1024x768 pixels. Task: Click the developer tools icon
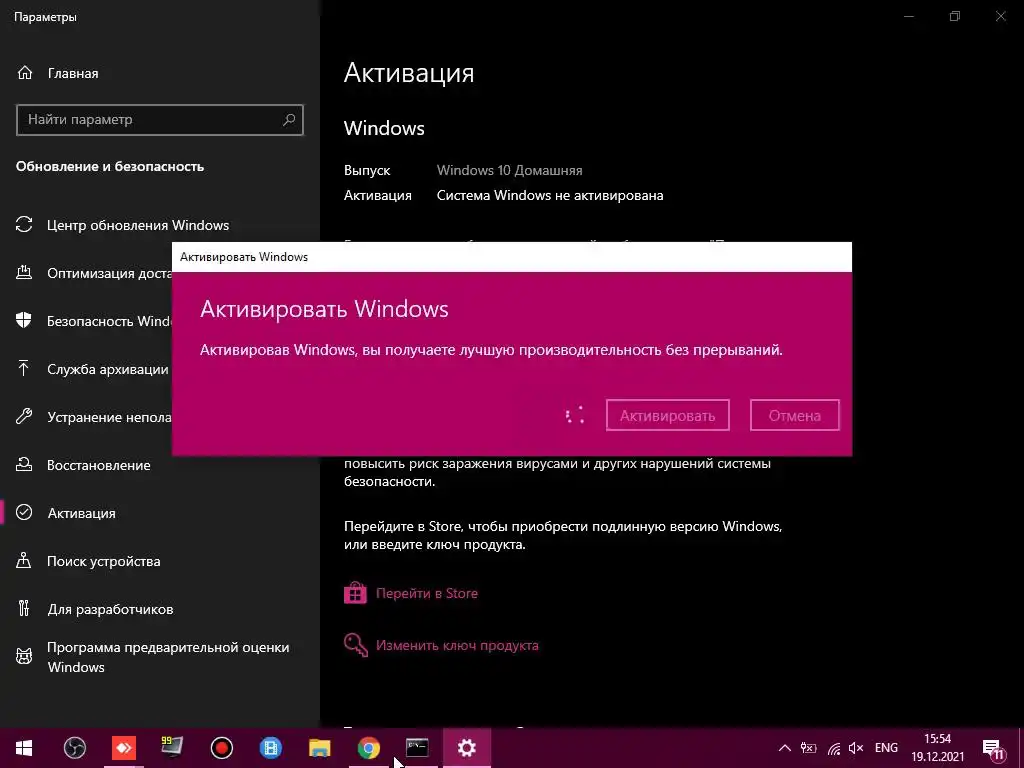click(x=24, y=609)
